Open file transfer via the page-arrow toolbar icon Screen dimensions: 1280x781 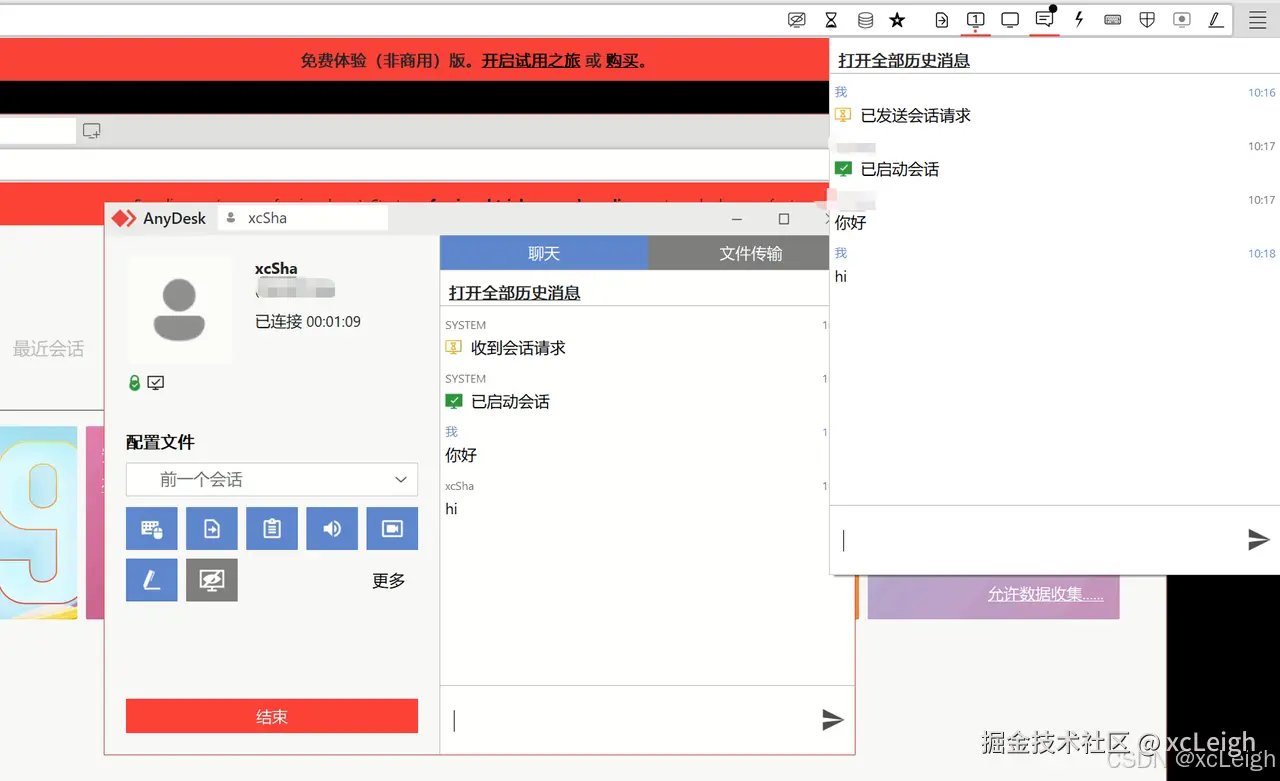tap(942, 20)
